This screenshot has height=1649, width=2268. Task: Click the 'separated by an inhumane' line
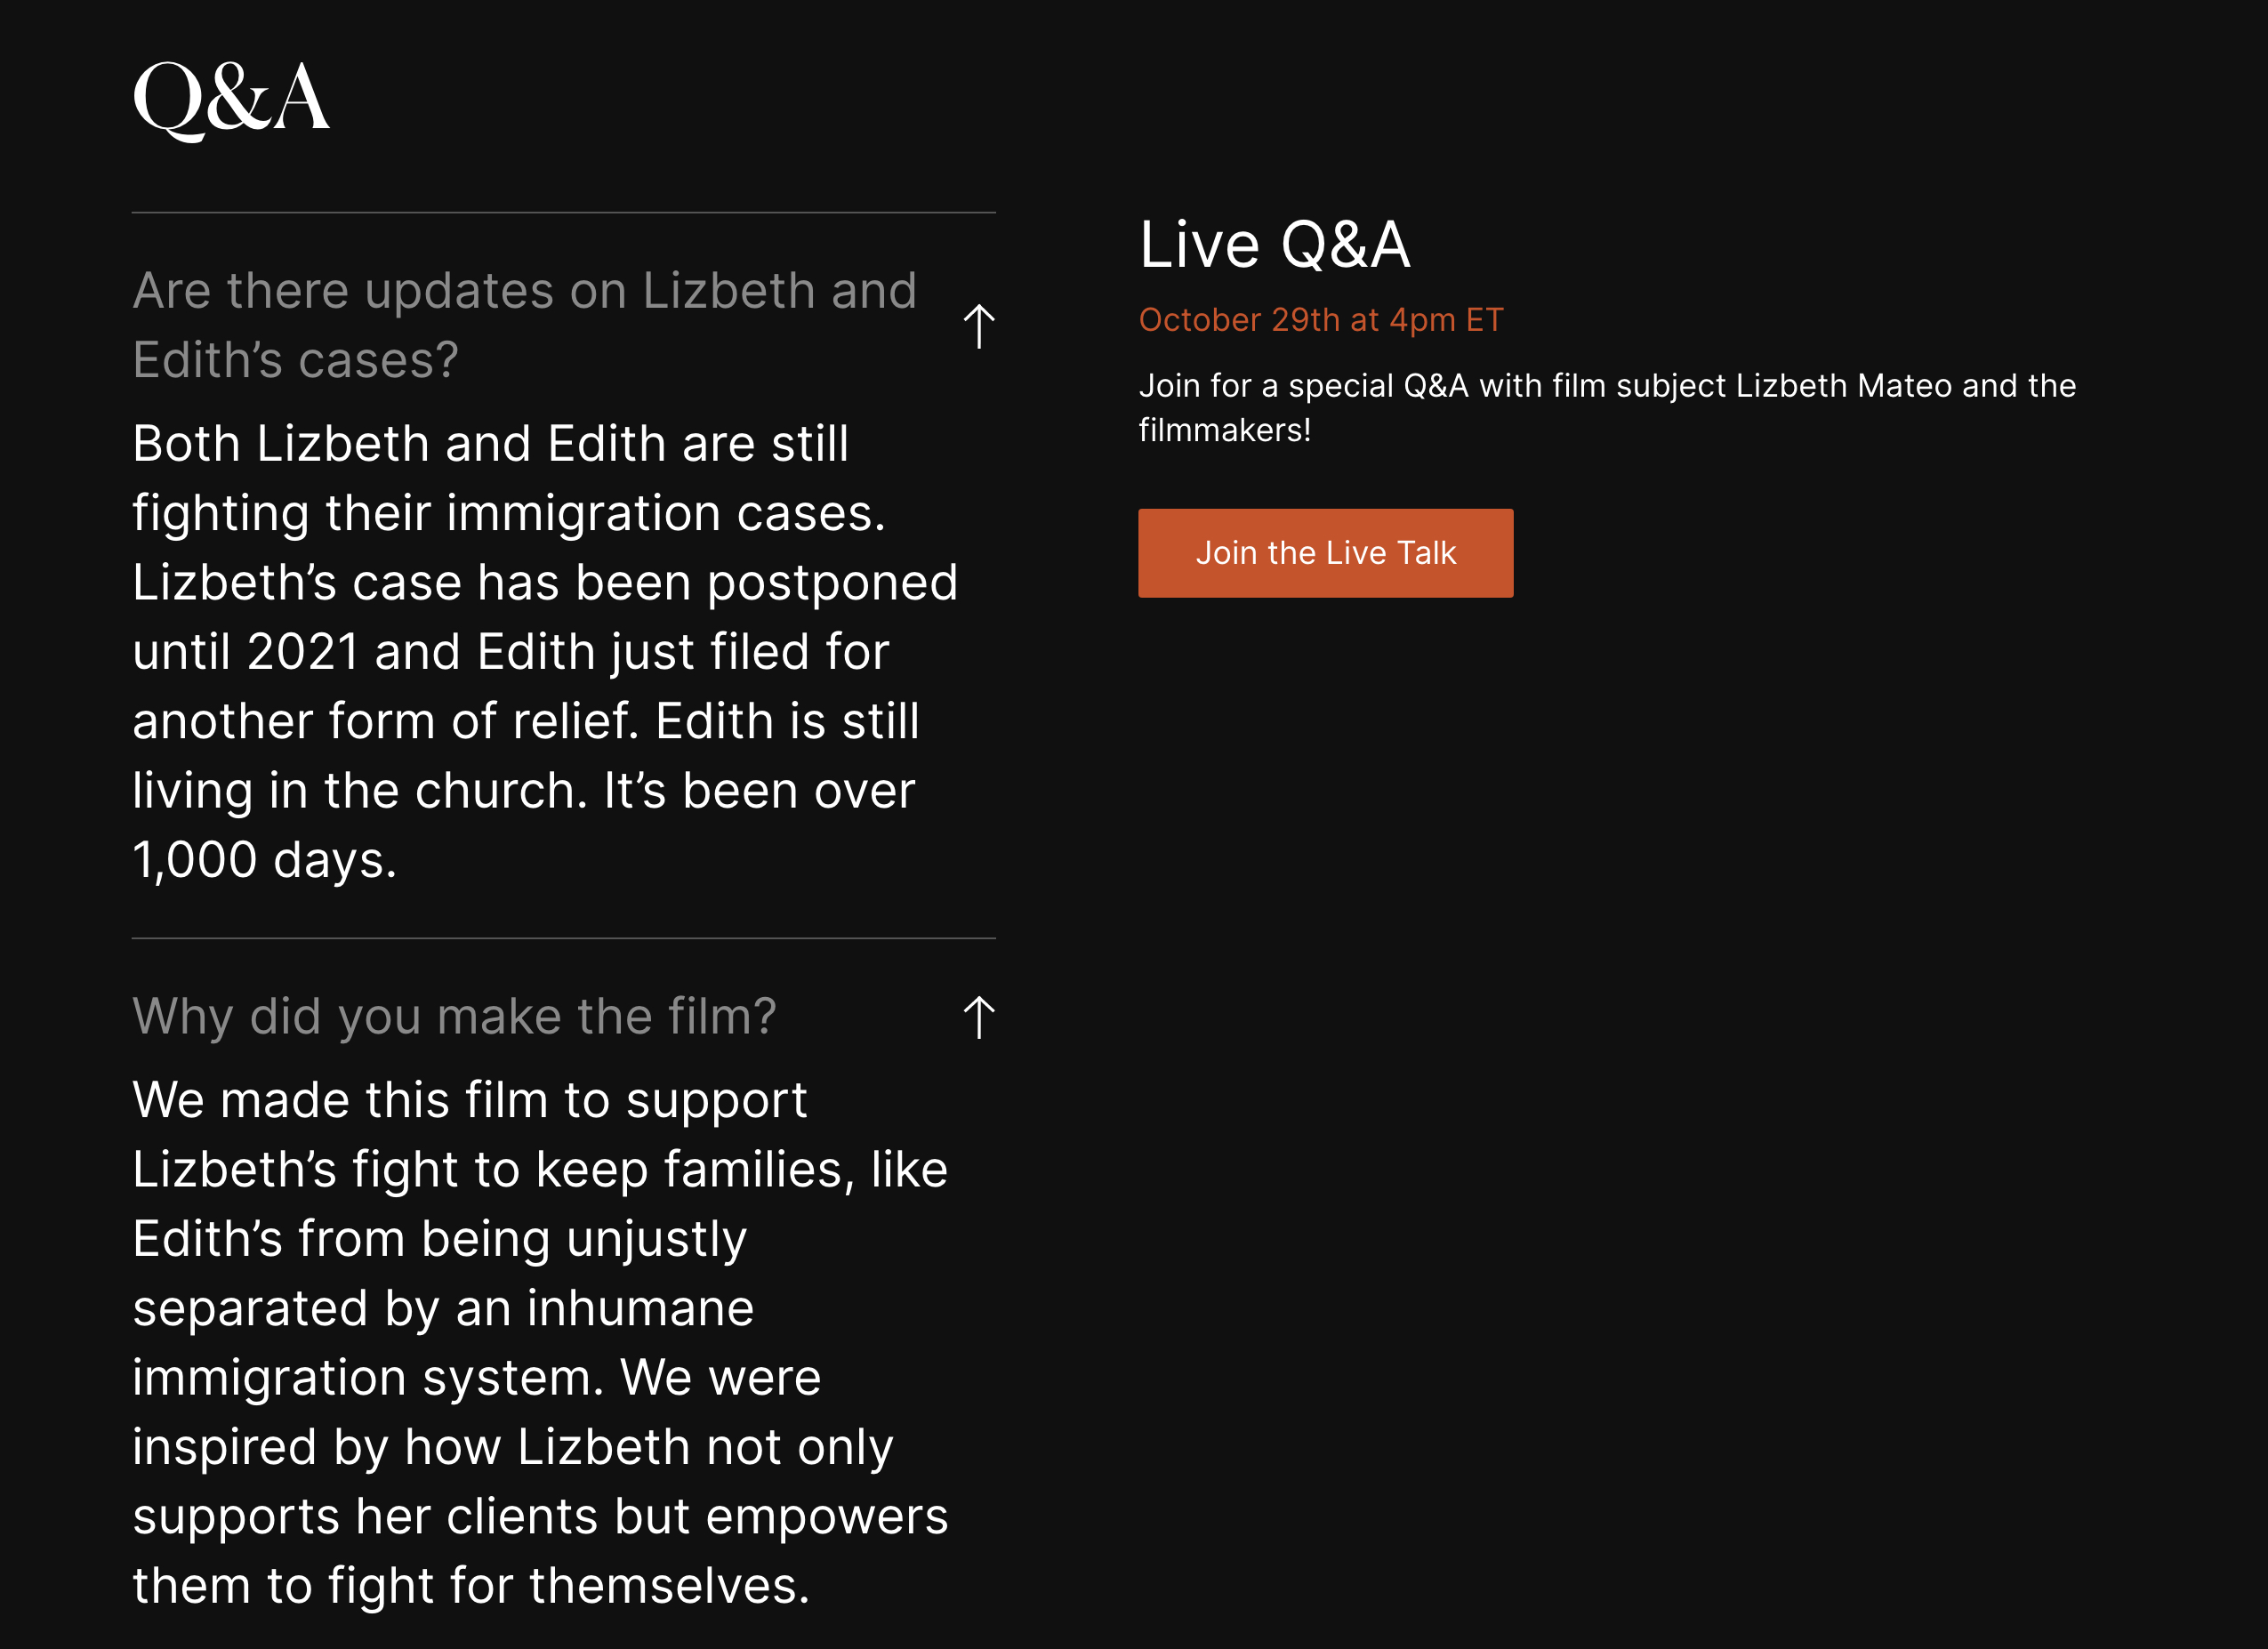[443, 1308]
